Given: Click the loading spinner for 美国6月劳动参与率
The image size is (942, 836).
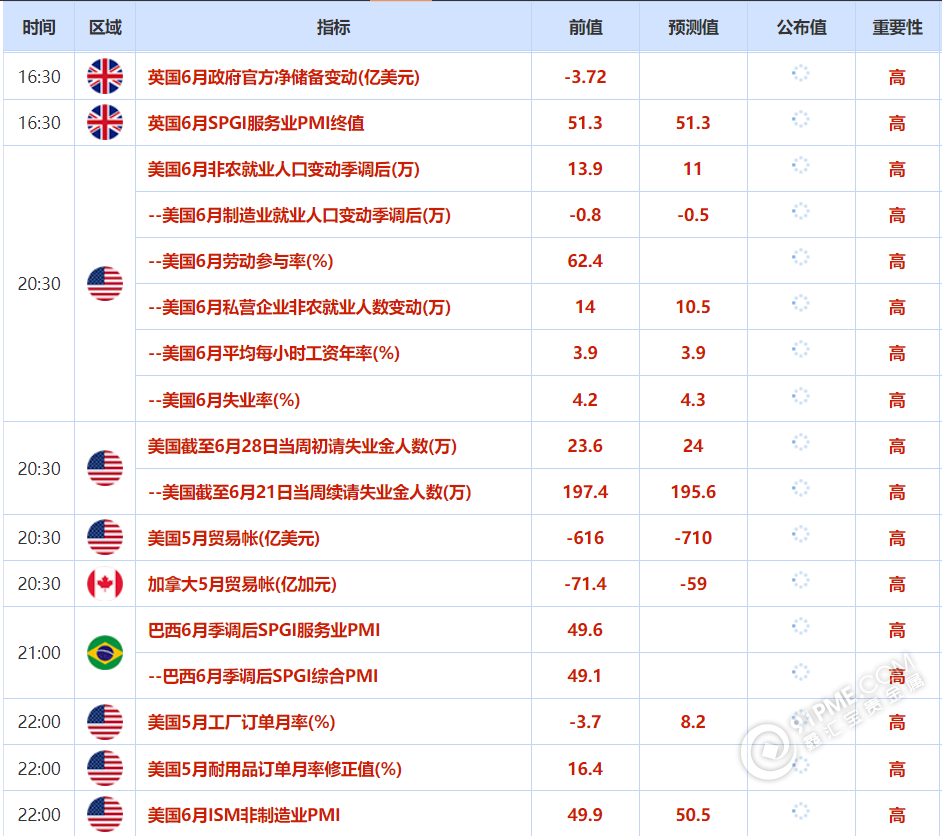Looking at the screenshot, I should point(801,258).
